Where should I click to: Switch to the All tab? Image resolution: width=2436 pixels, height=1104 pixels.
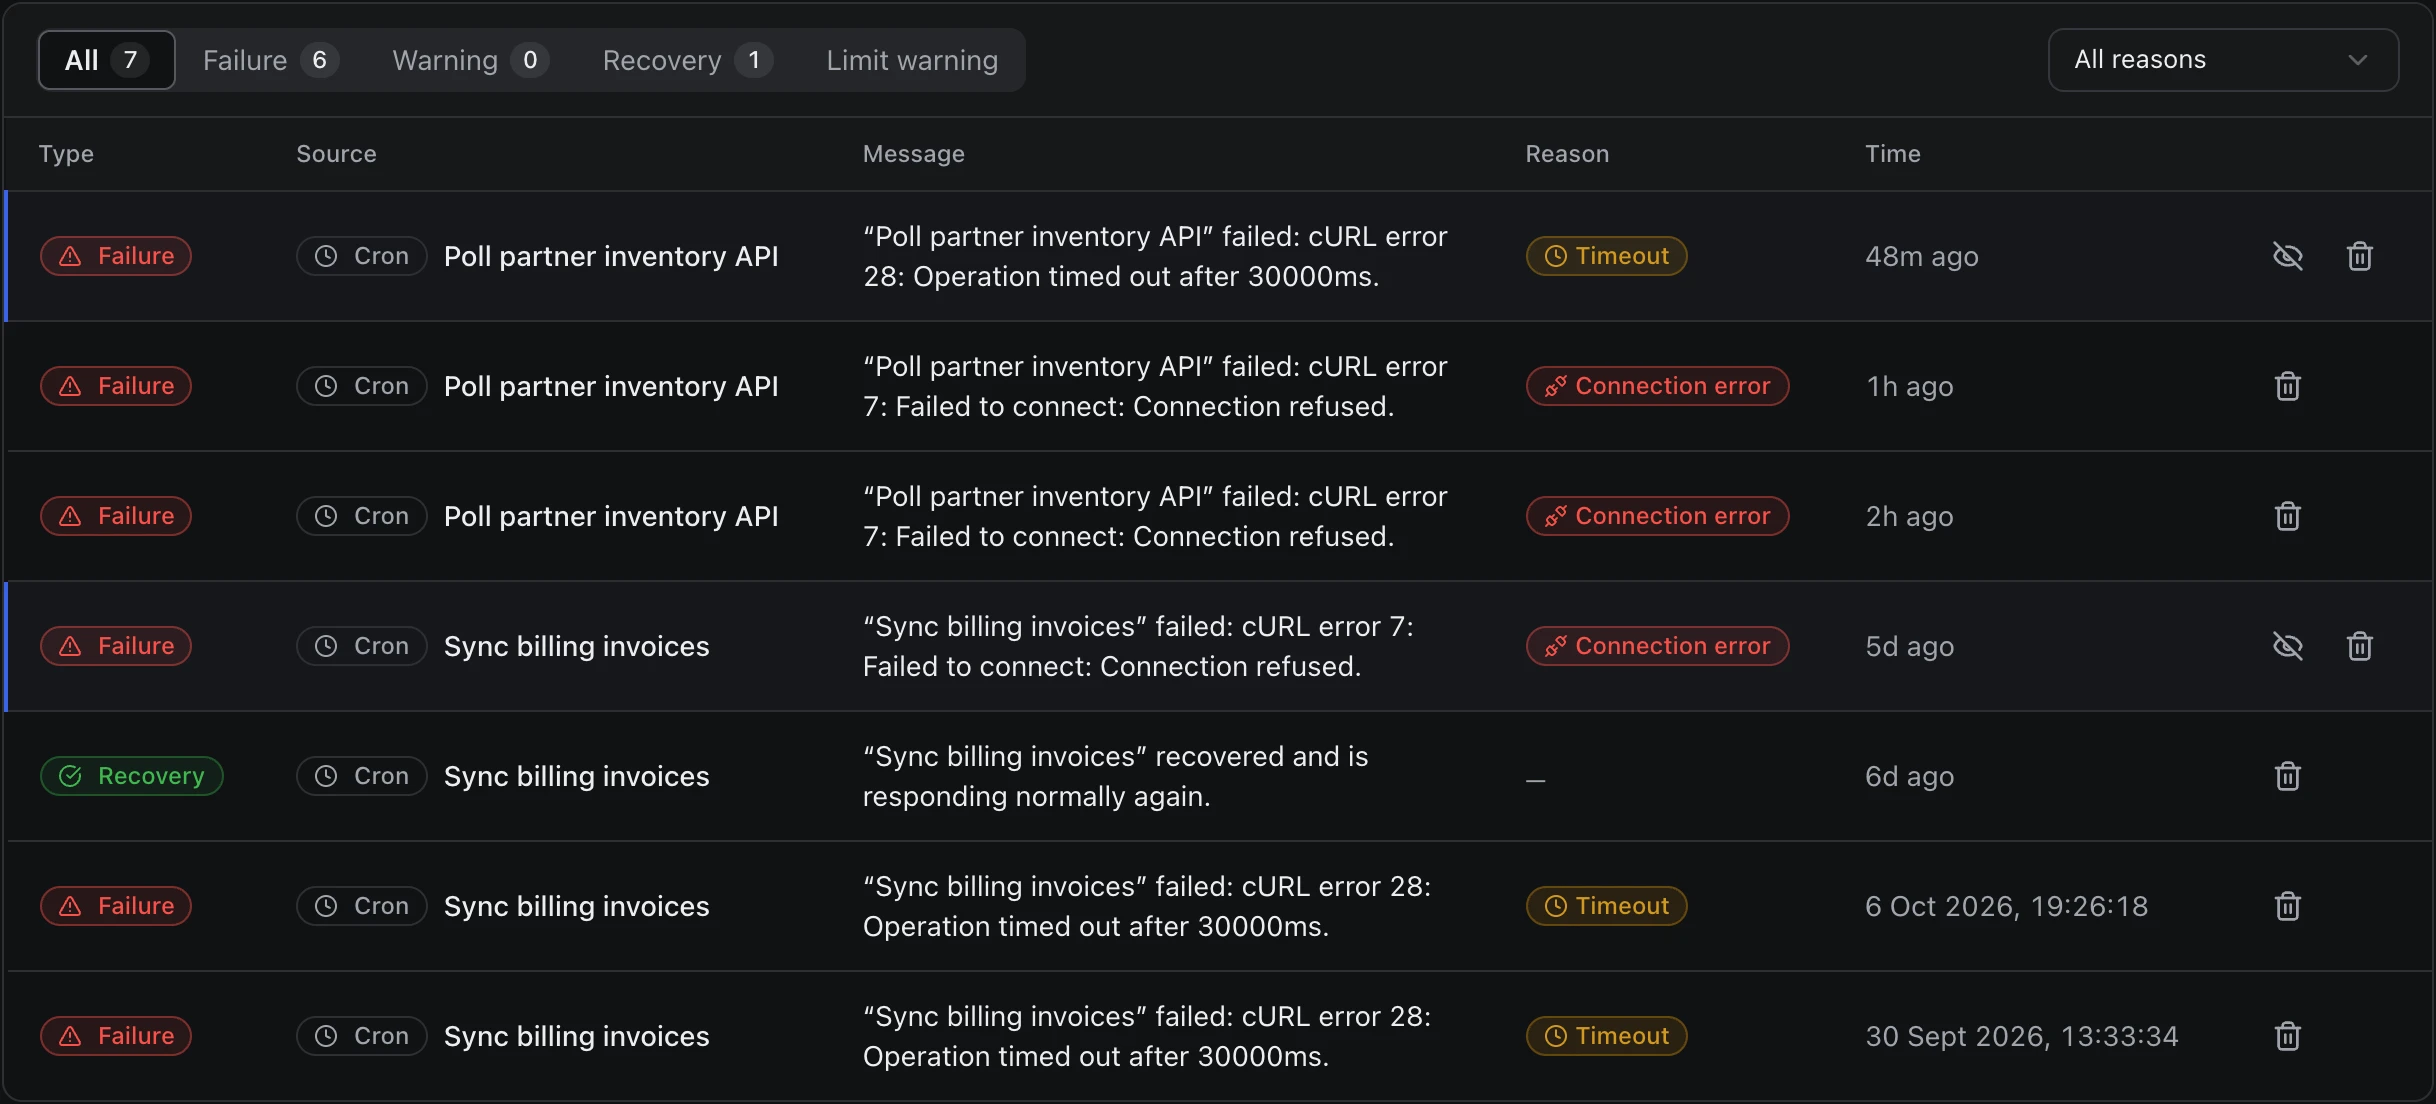click(x=107, y=60)
